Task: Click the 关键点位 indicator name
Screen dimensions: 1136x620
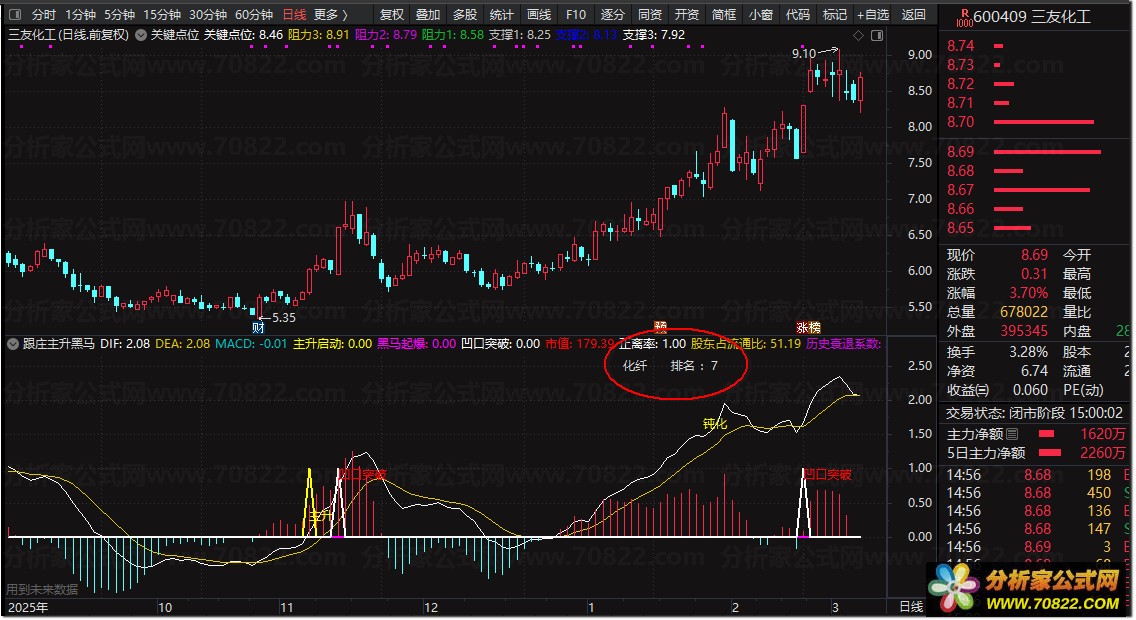Action: (x=175, y=35)
